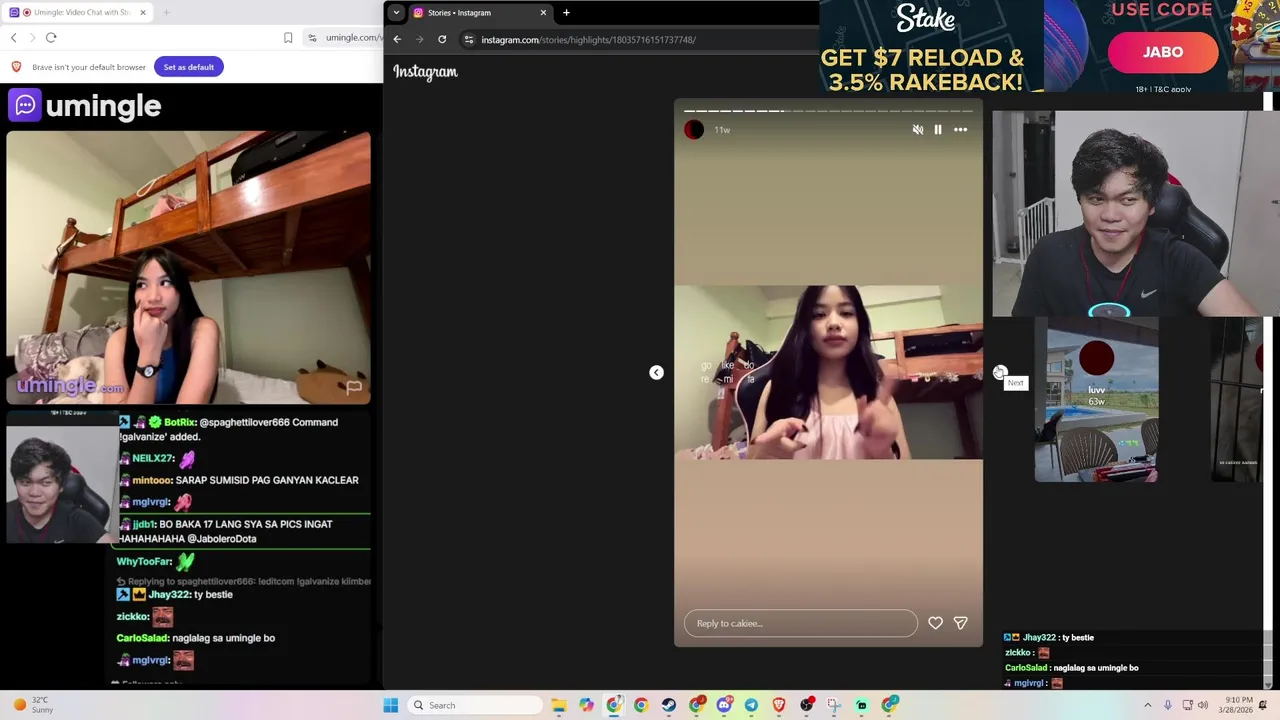This screenshot has width=1280, height=720.
Task: Open a new tab in the Instagram window
Action: pos(566,13)
